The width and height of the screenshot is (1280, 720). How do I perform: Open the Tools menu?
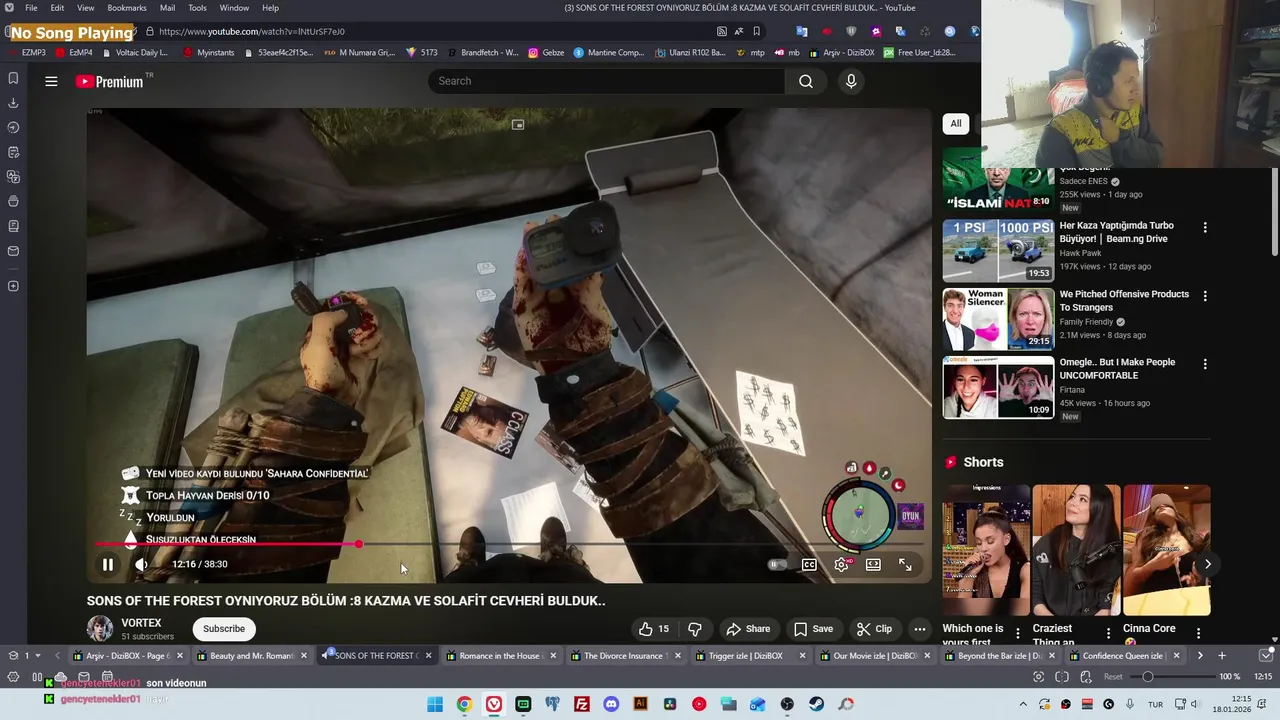coord(197,8)
